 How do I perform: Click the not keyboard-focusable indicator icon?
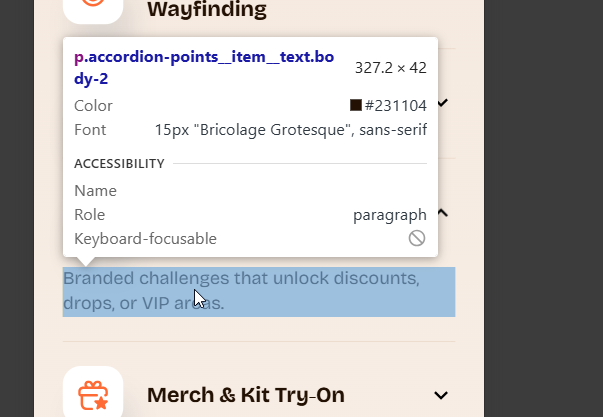(x=417, y=238)
